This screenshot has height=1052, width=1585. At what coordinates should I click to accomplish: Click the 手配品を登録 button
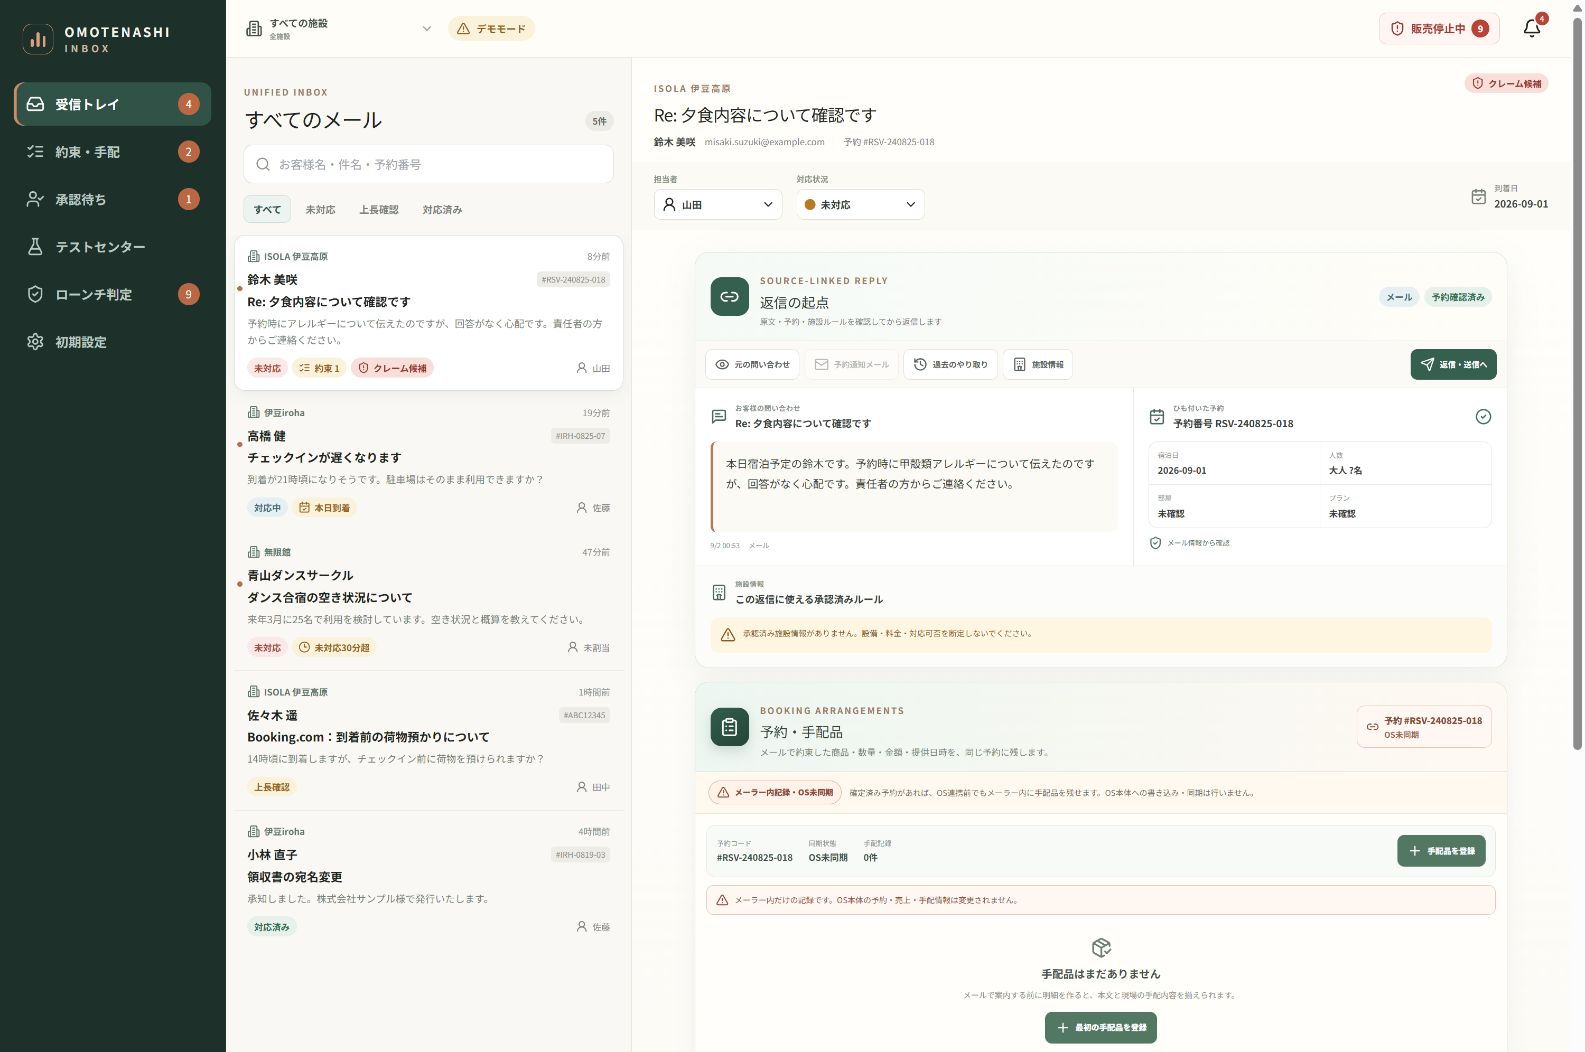pyautogui.click(x=1441, y=851)
